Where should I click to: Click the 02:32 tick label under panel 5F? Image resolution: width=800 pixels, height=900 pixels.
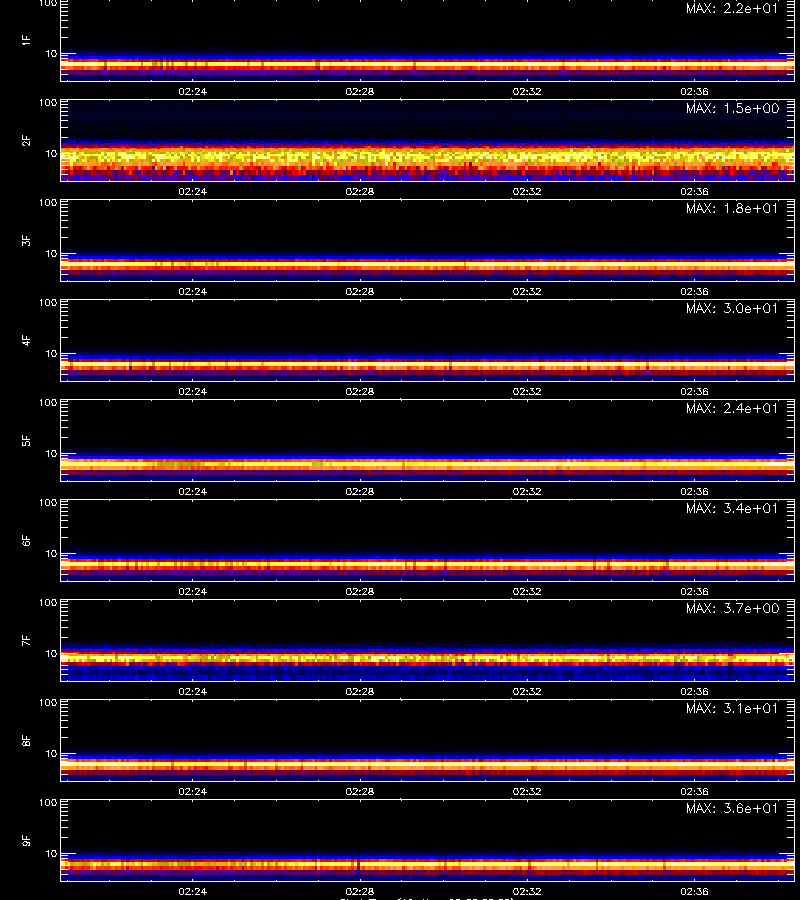527,491
